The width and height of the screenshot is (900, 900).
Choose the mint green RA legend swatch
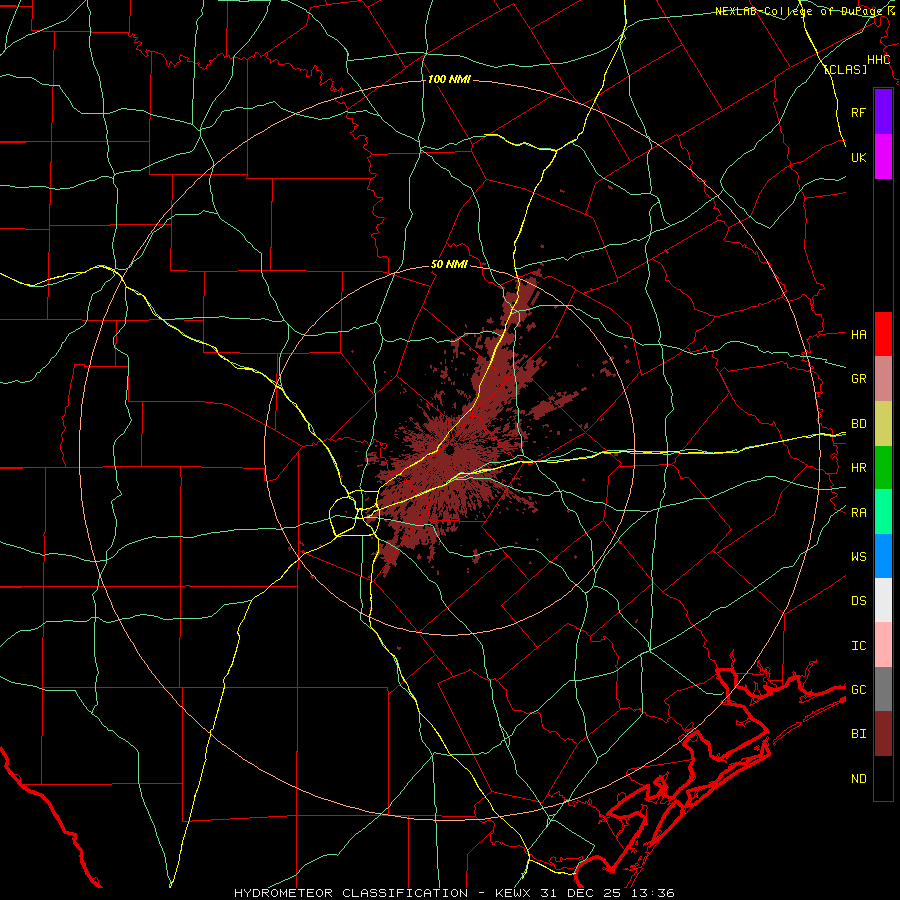coord(883,512)
